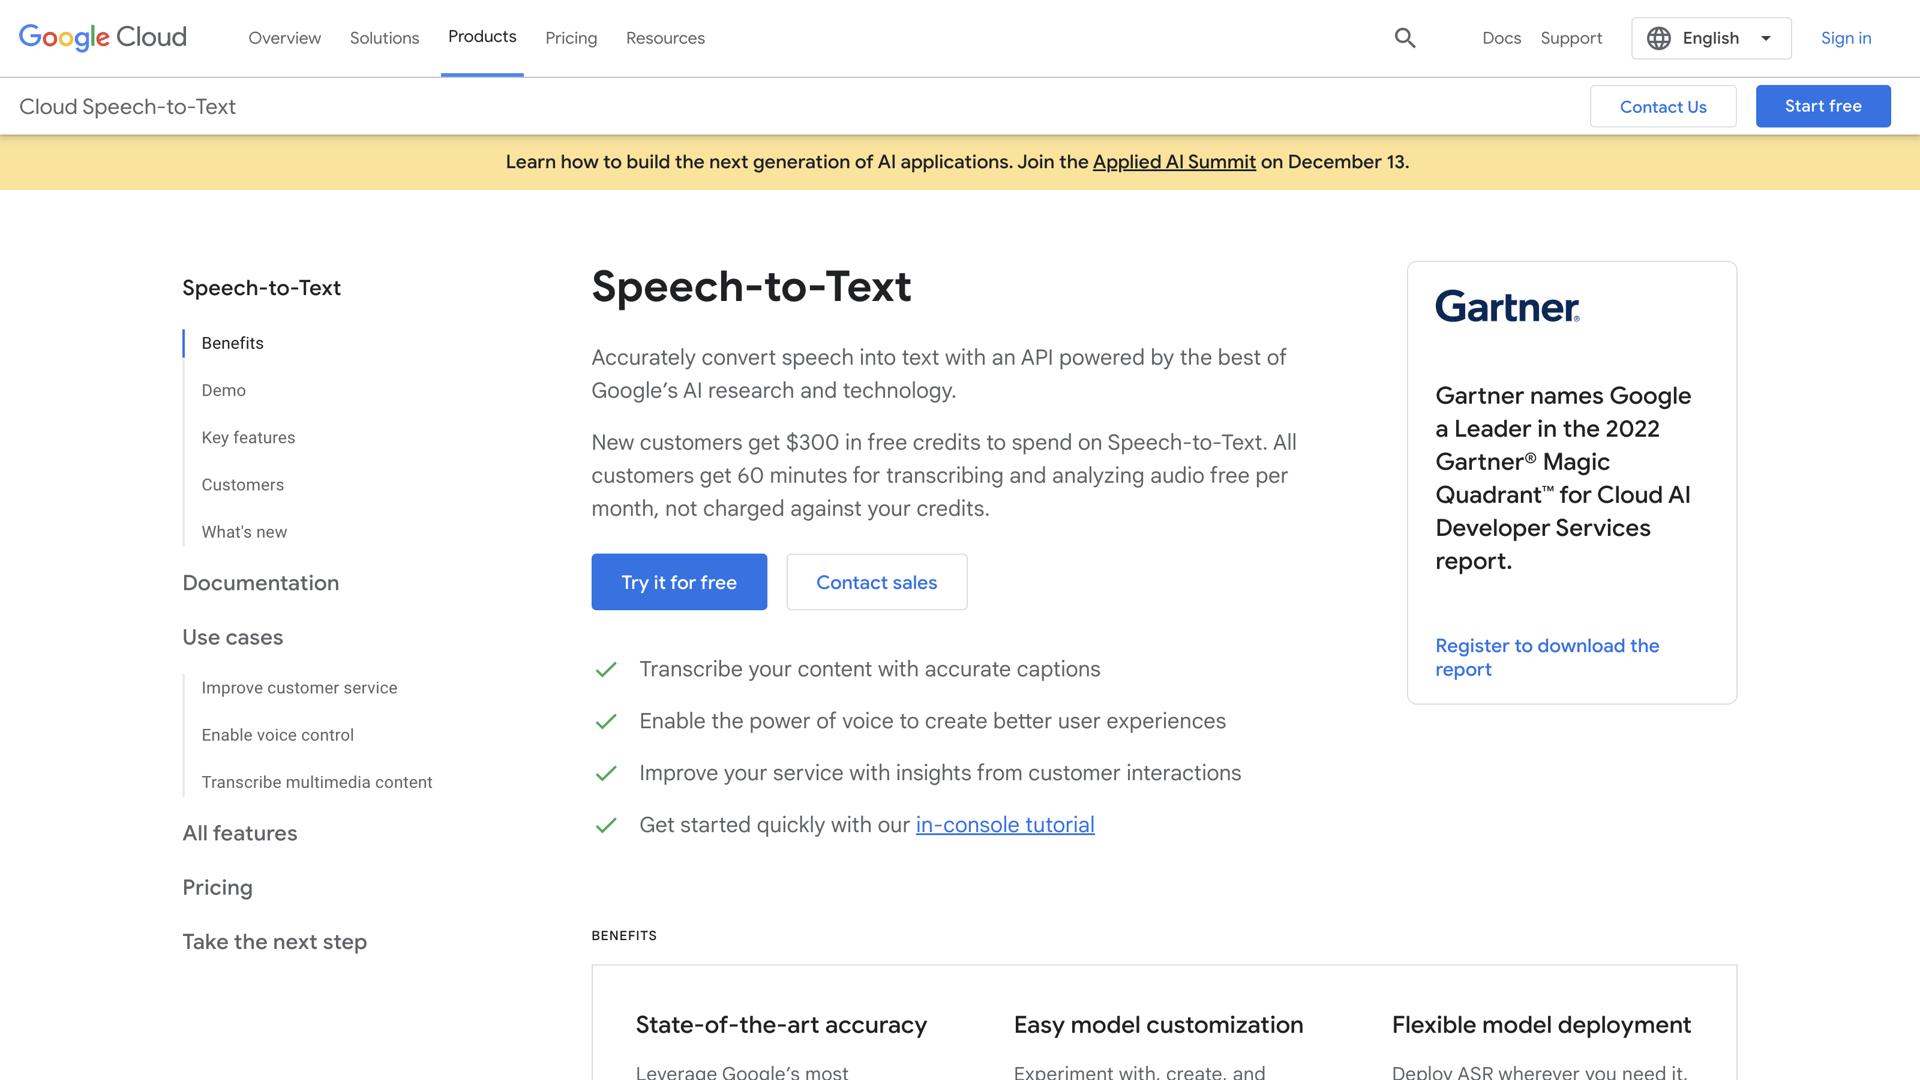Expand the Use cases section
The width and height of the screenshot is (1920, 1080).
coord(232,637)
